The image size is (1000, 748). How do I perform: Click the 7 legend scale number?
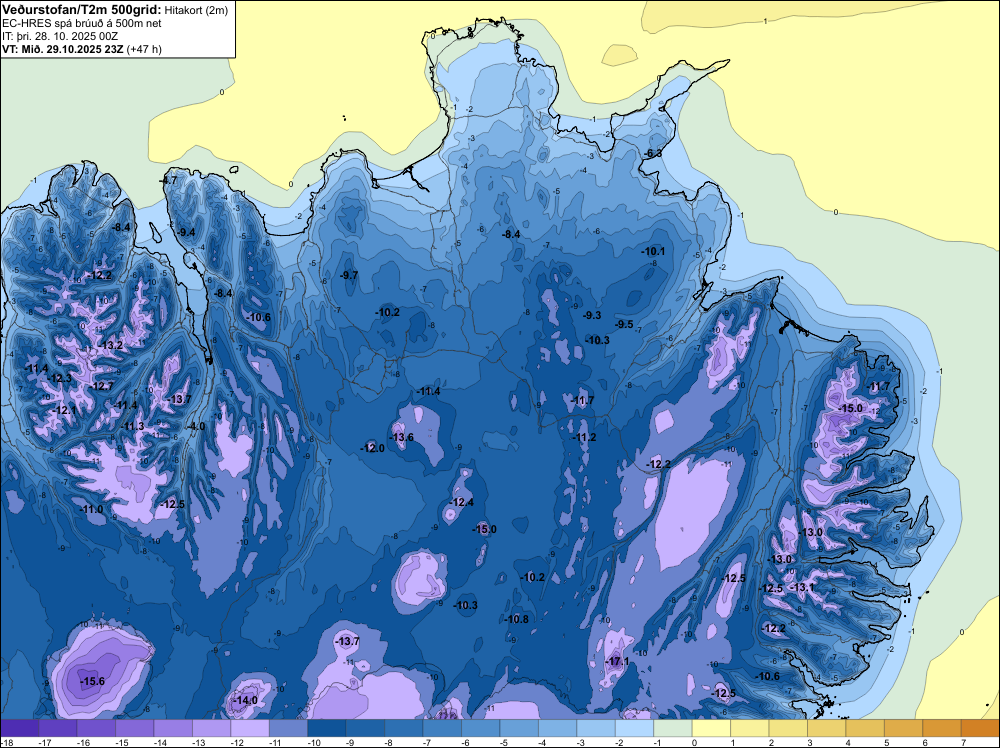pyautogui.click(x=964, y=742)
